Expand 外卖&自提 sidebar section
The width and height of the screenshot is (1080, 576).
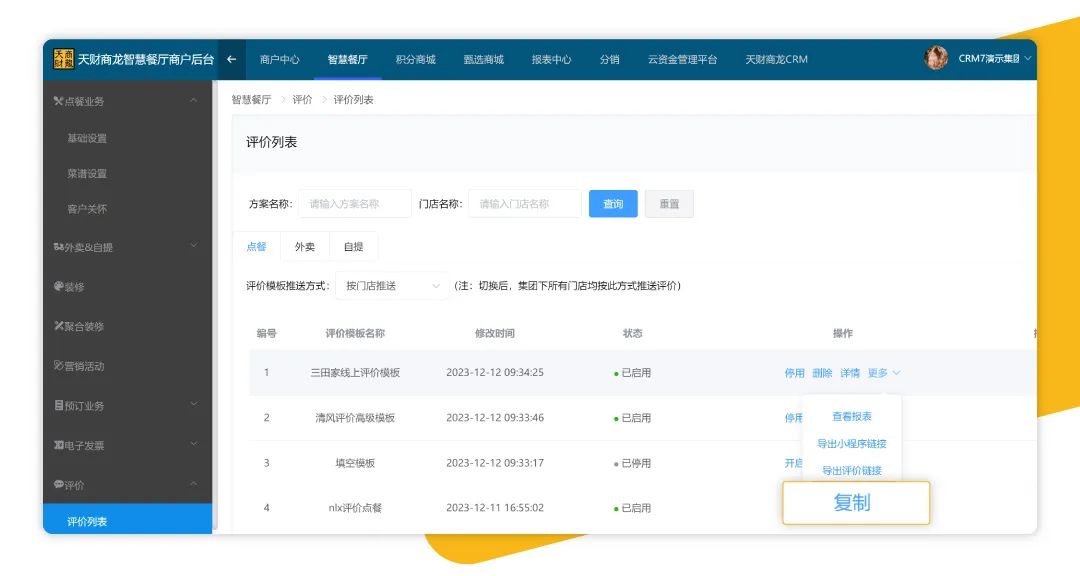pos(127,247)
